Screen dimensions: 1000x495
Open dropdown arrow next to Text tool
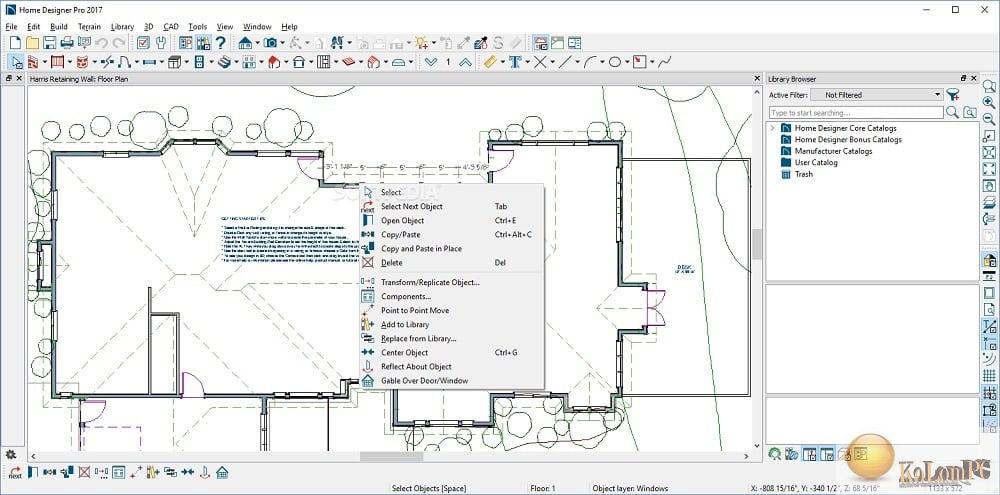tap(527, 62)
